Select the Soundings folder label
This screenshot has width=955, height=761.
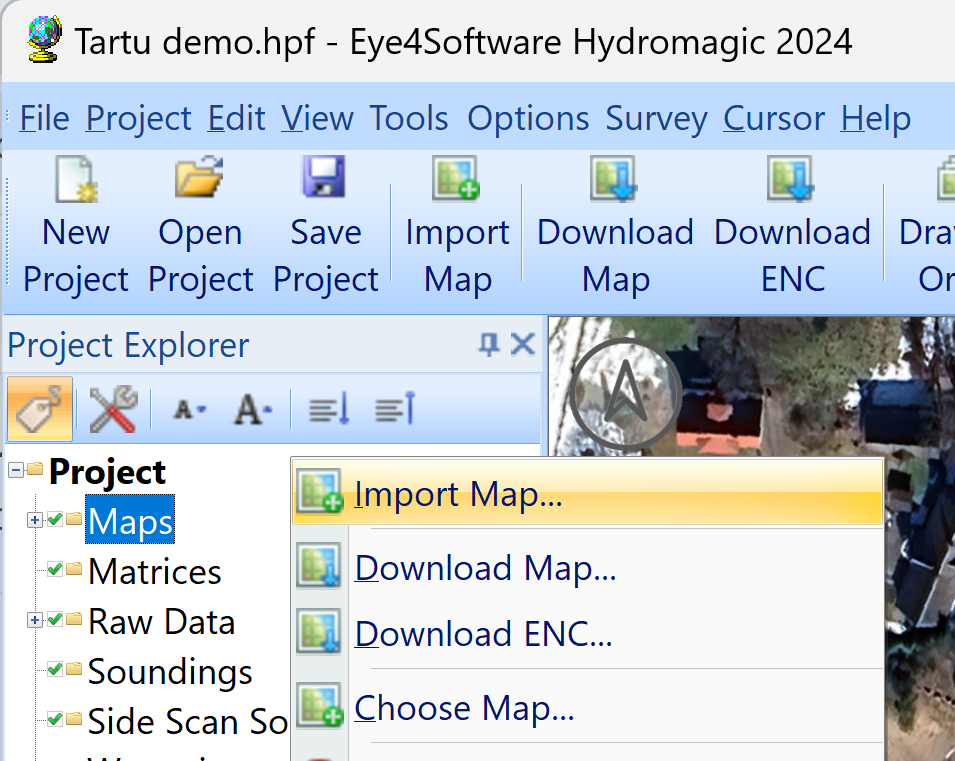(169, 671)
